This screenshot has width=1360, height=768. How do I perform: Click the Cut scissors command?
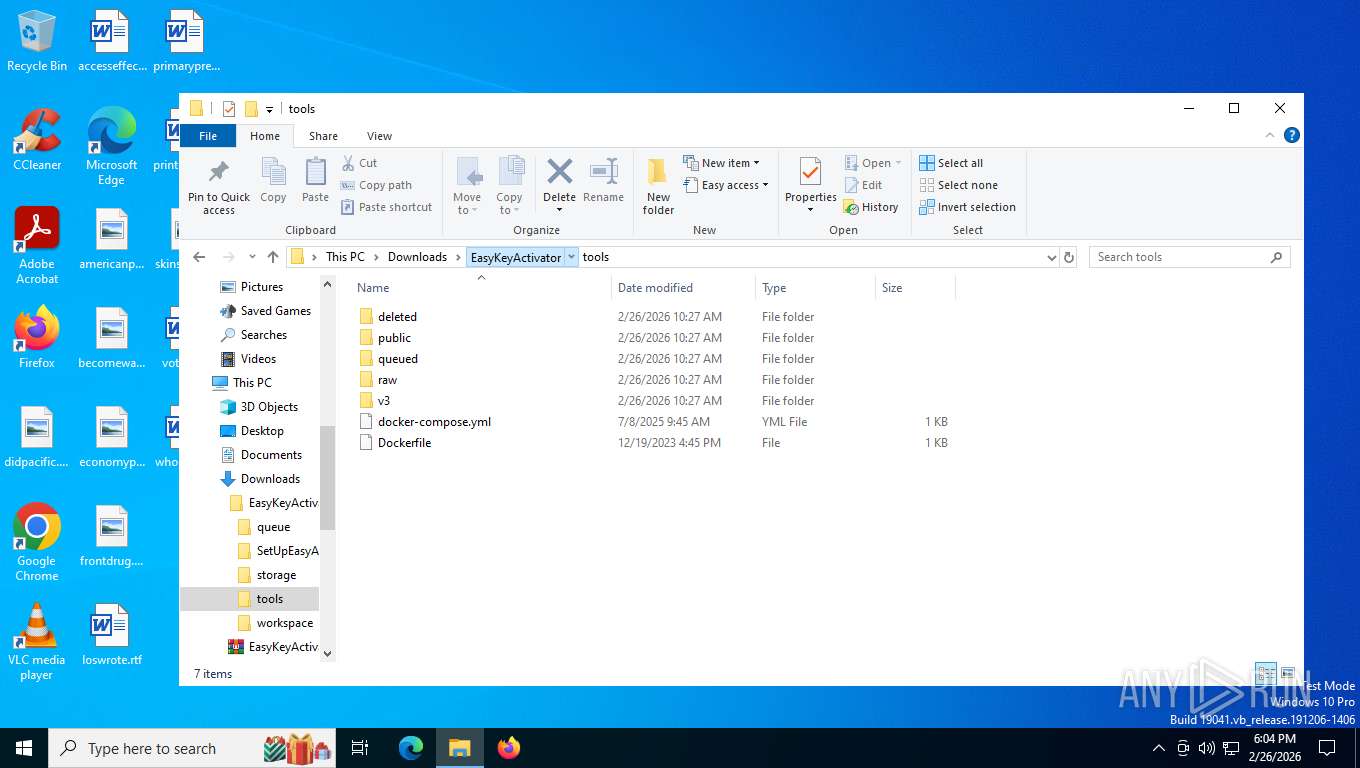tap(359, 163)
